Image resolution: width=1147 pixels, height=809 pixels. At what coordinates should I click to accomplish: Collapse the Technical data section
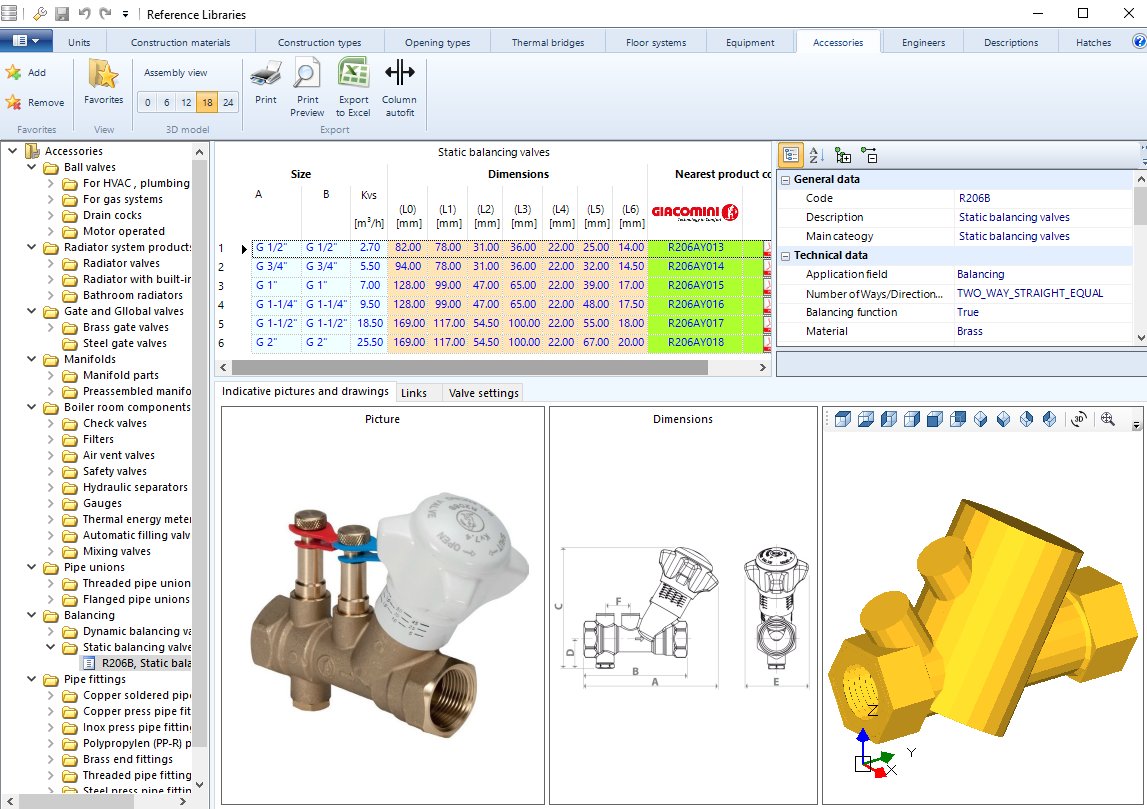click(x=784, y=255)
